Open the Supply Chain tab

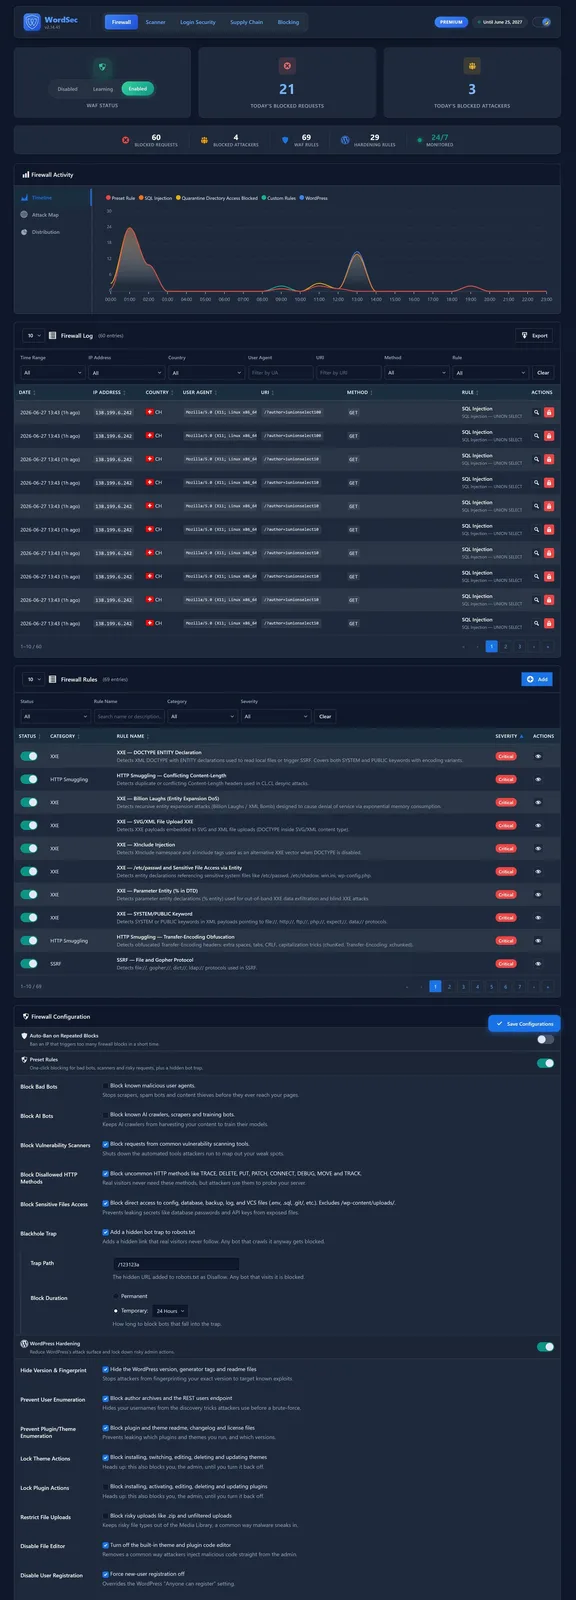tap(246, 22)
